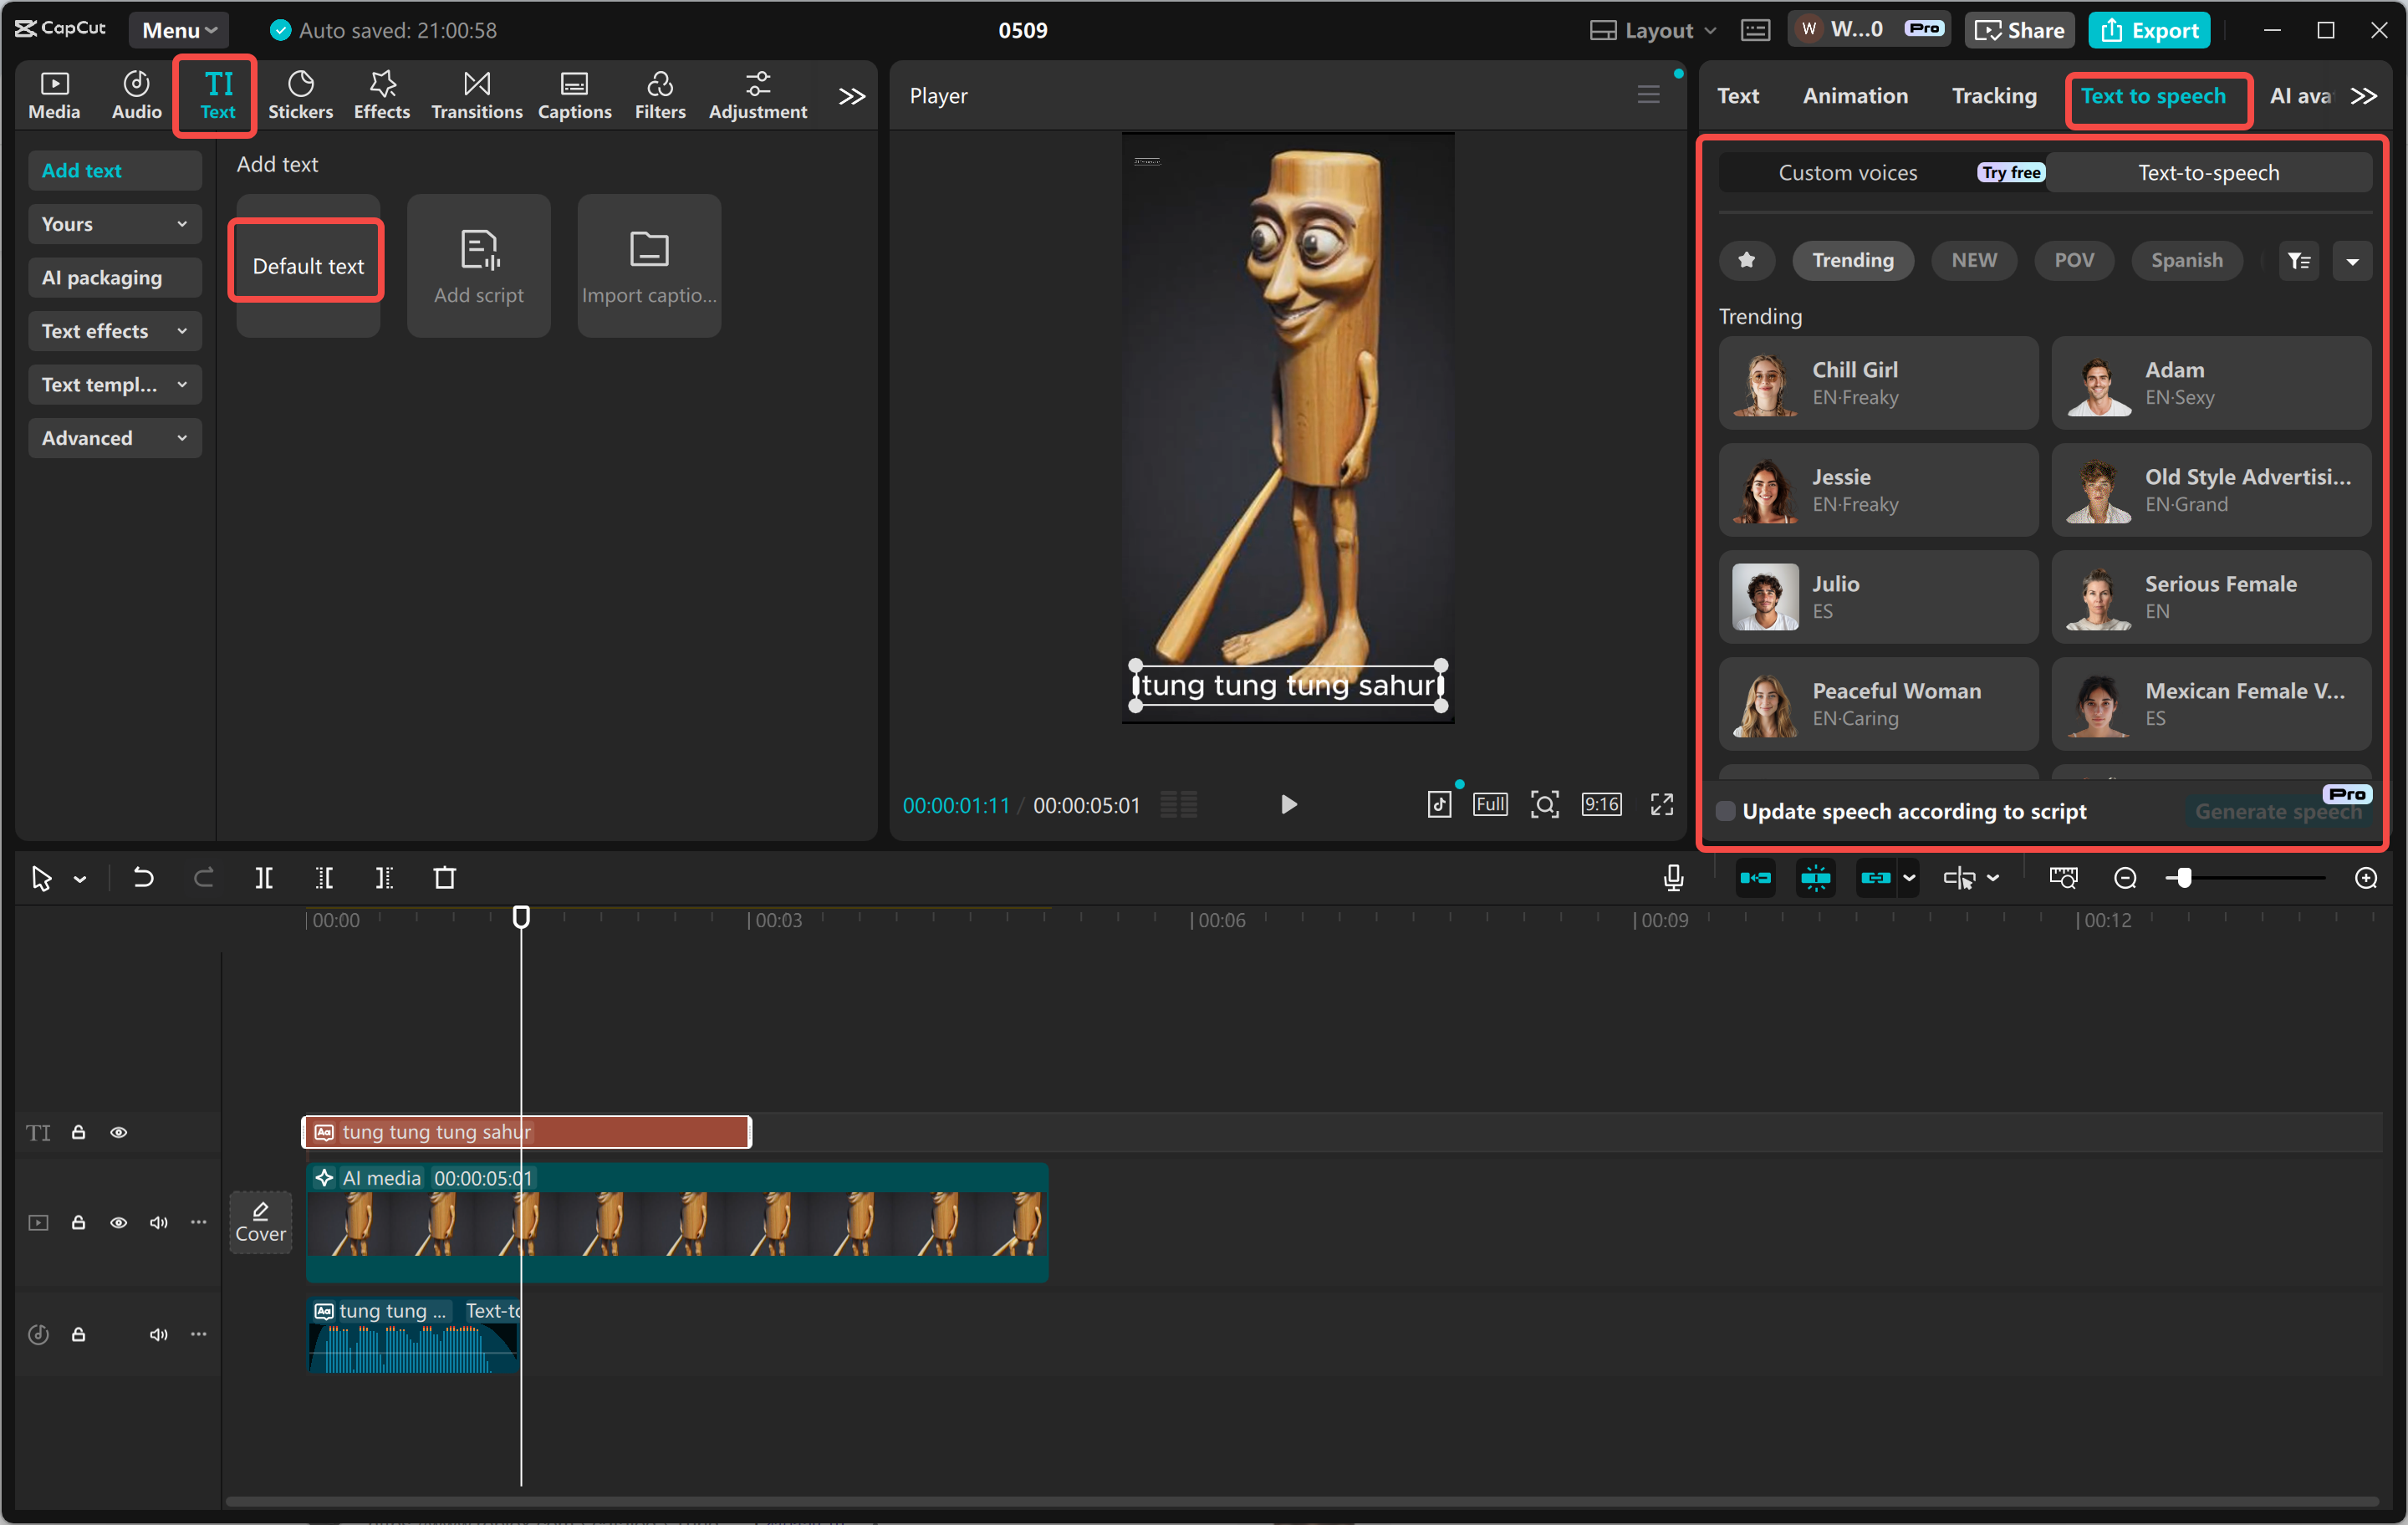
Task: Select the Spanish voice filter button
Action: click(x=2186, y=260)
